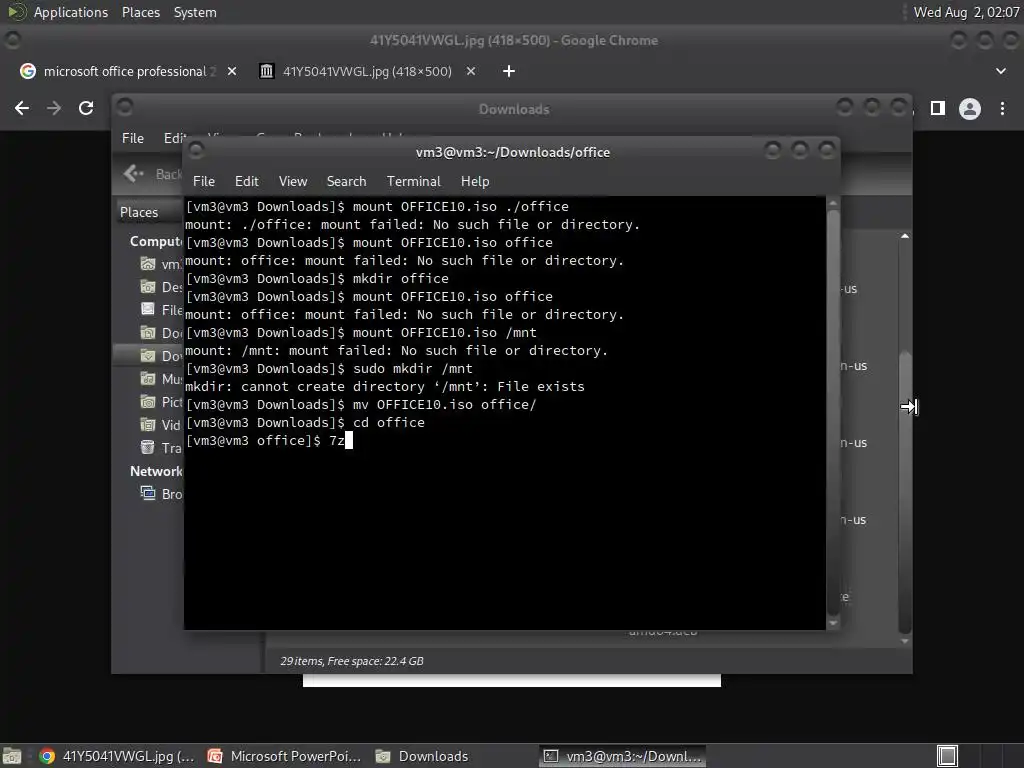Expand Chrome tab search dropdown
Image resolution: width=1024 pixels, height=768 pixels.
[x=1000, y=71]
